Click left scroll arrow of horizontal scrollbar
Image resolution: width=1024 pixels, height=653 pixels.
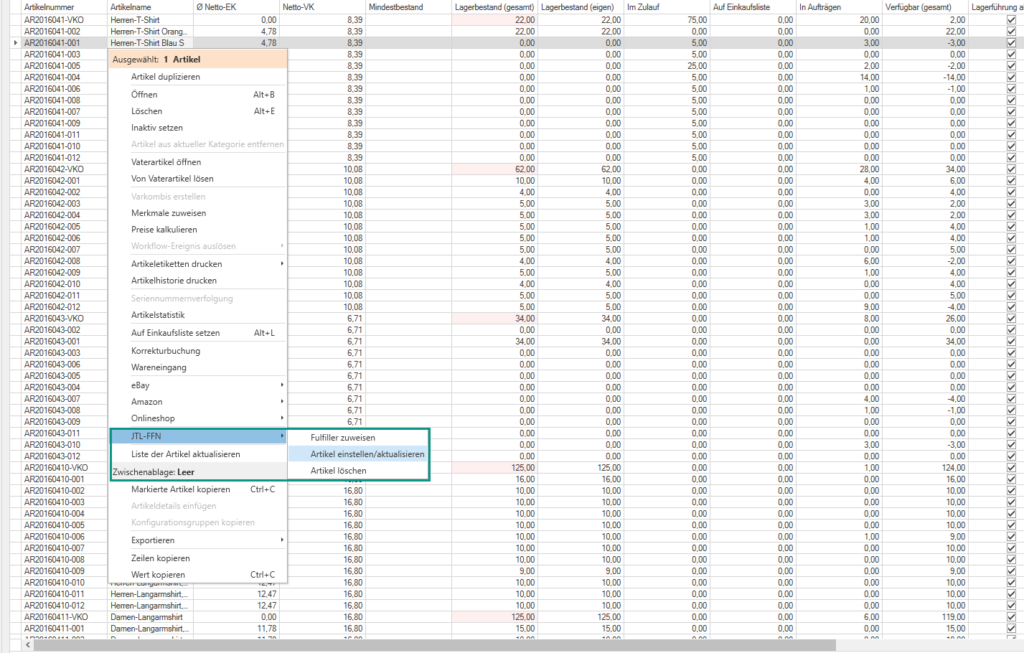(28, 646)
